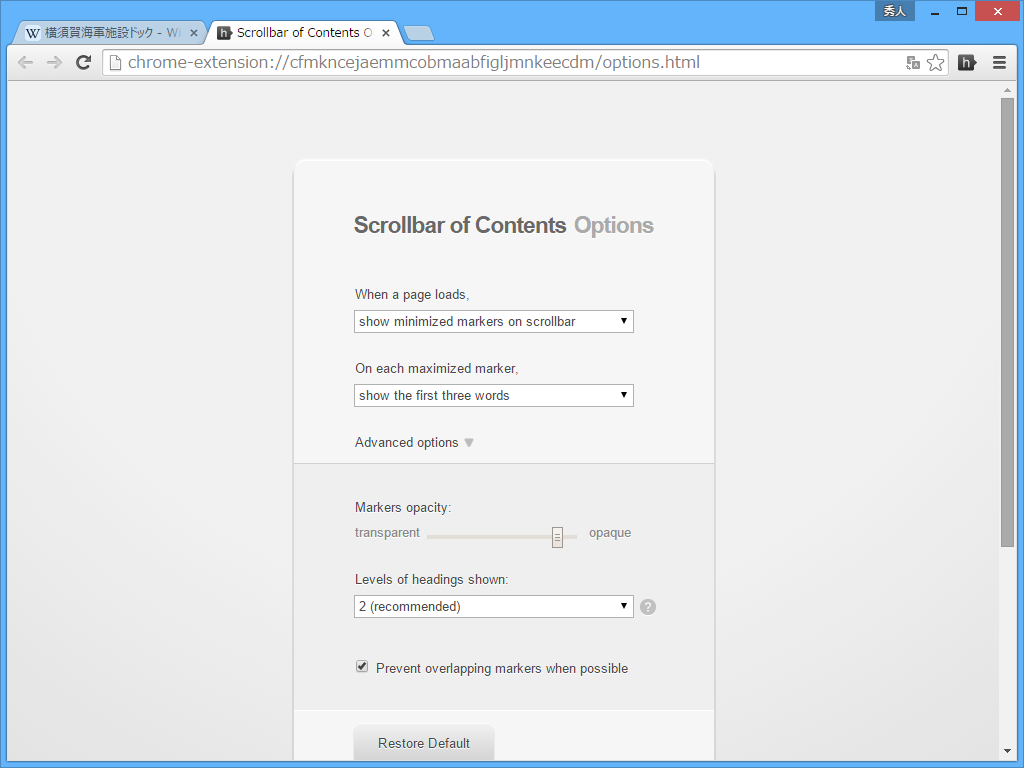Open the '2 (recommended)' headings levels dropdown
This screenshot has width=1024, height=768.
[x=494, y=606]
